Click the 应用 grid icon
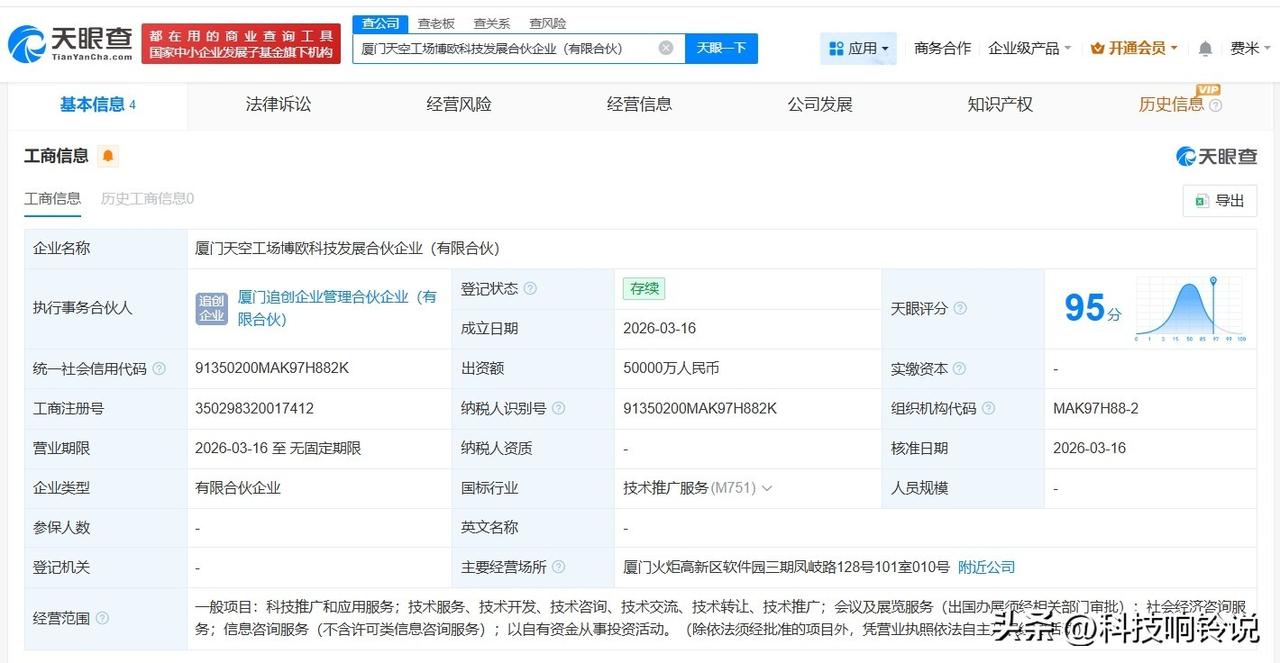1280x663 pixels. point(836,48)
